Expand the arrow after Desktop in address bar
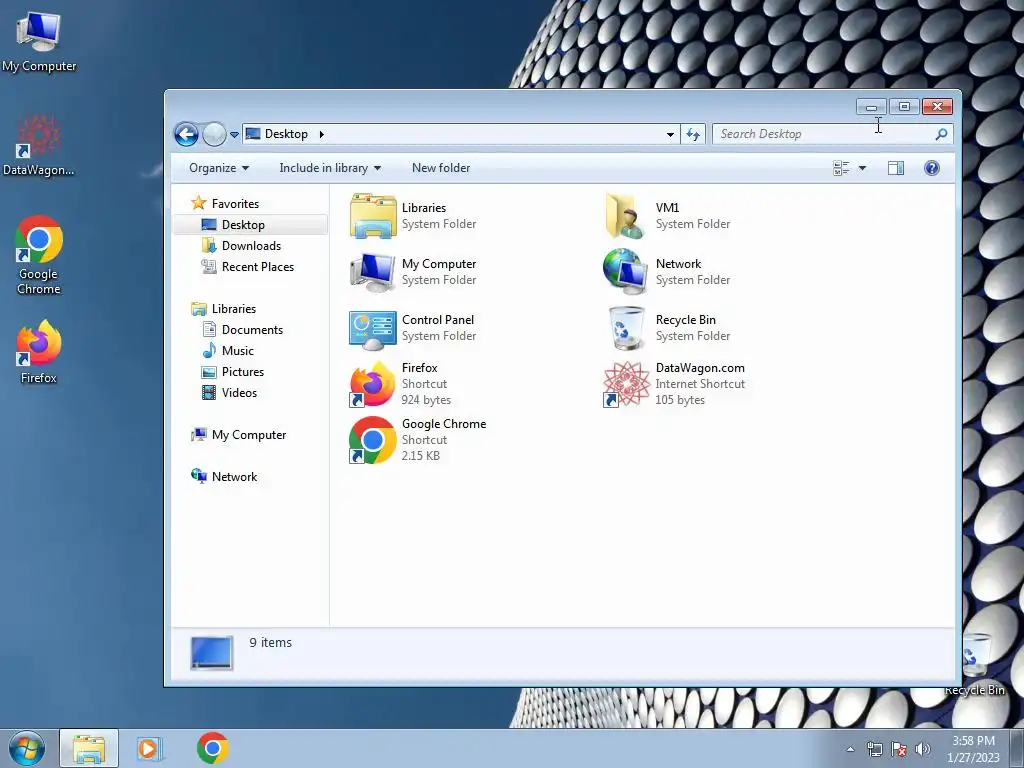Viewport: 1024px width, 768px height. (x=321, y=134)
